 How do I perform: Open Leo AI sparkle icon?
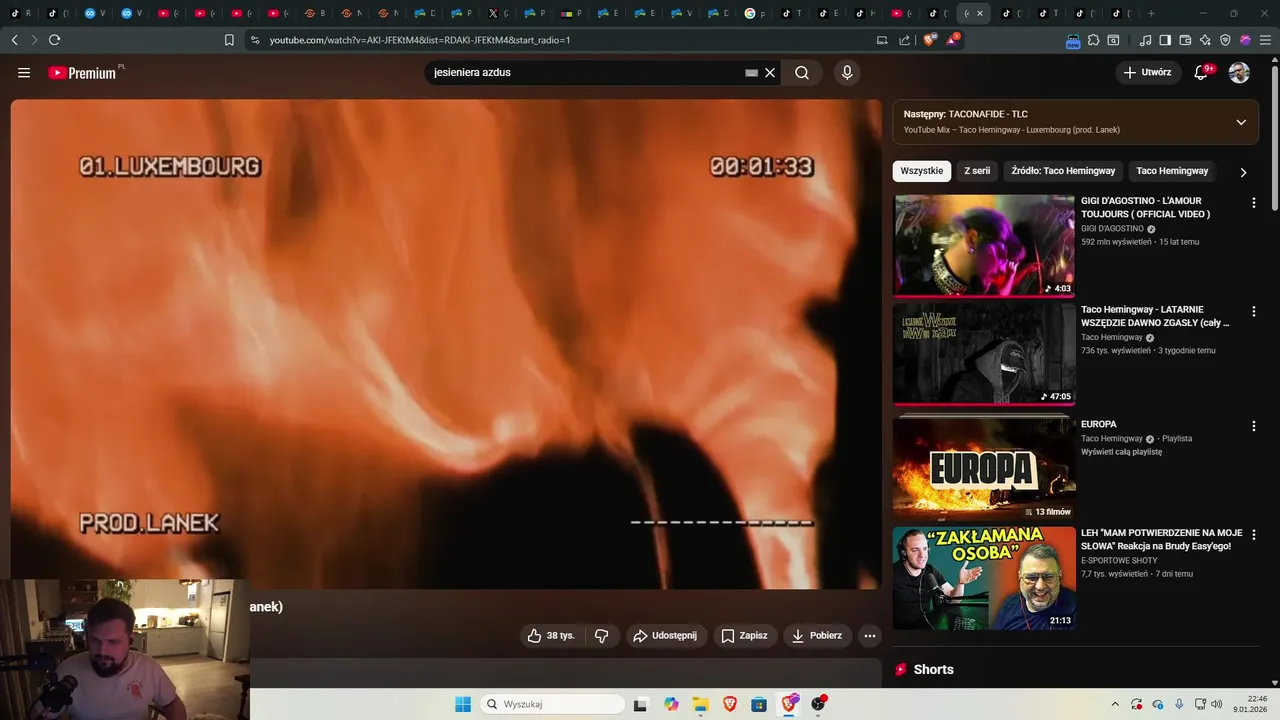(1205, 40)
